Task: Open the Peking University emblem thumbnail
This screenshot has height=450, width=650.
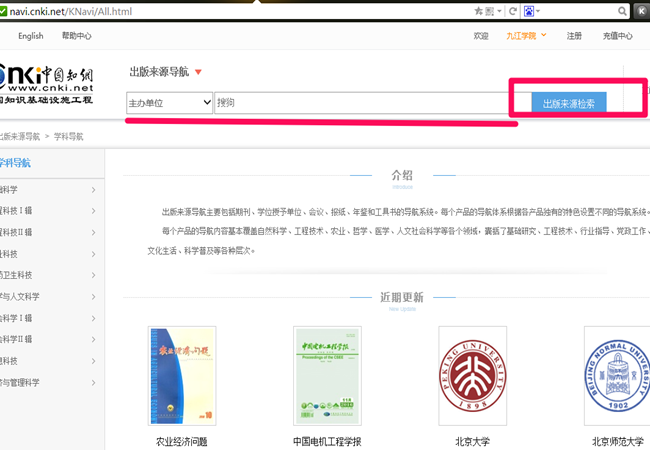Action: [473, 376]
